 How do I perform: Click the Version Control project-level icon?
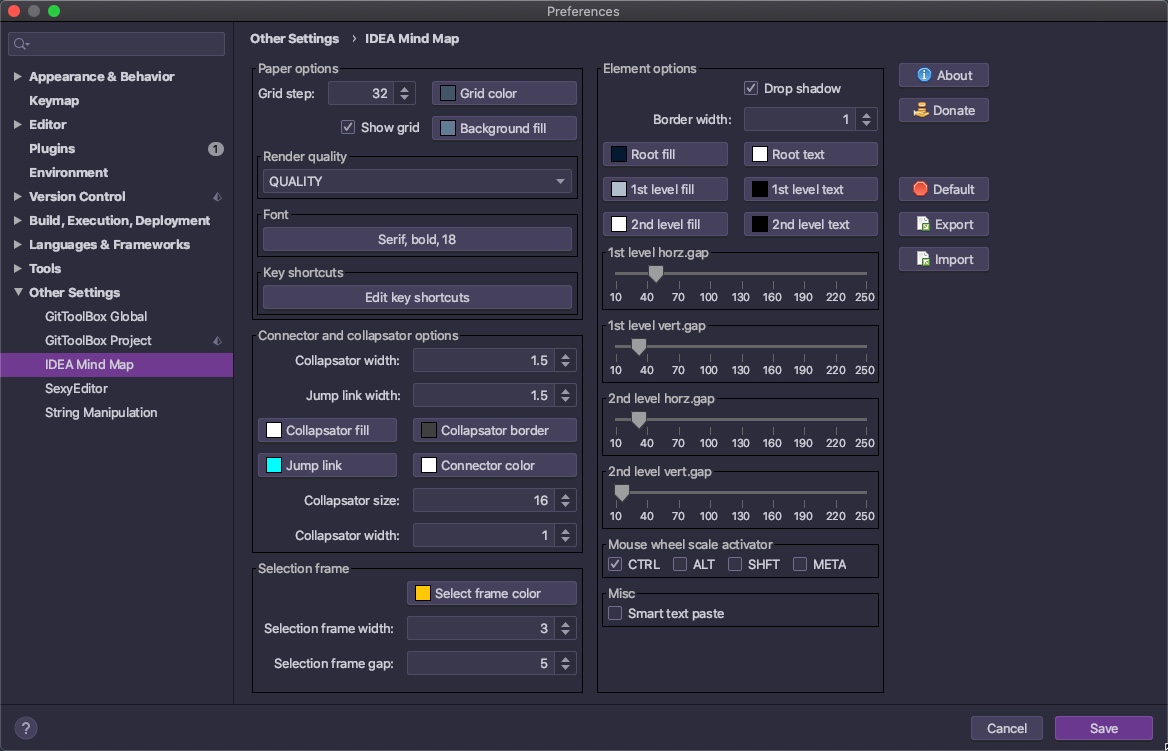pos(218,197)
